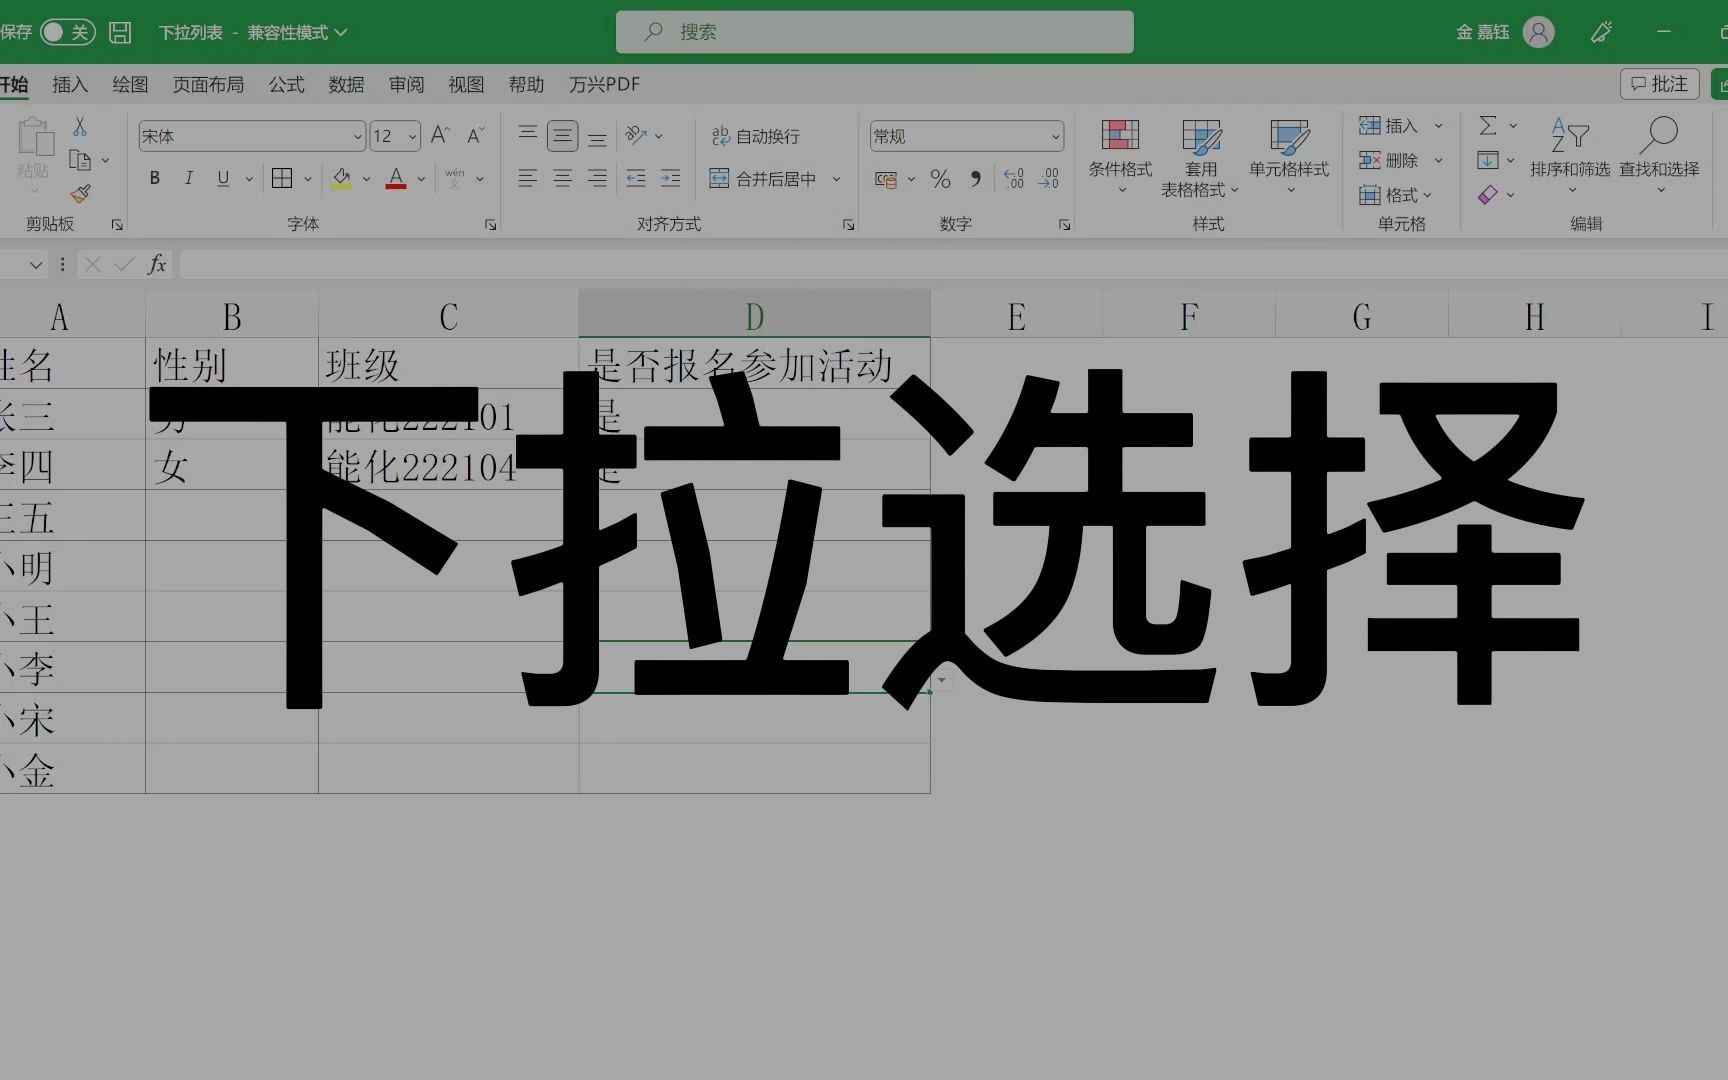Image resolution: width=1728 pixels, height=1080 pixels.
Task: Toggle italic formatting
Action: coord(188,178)
